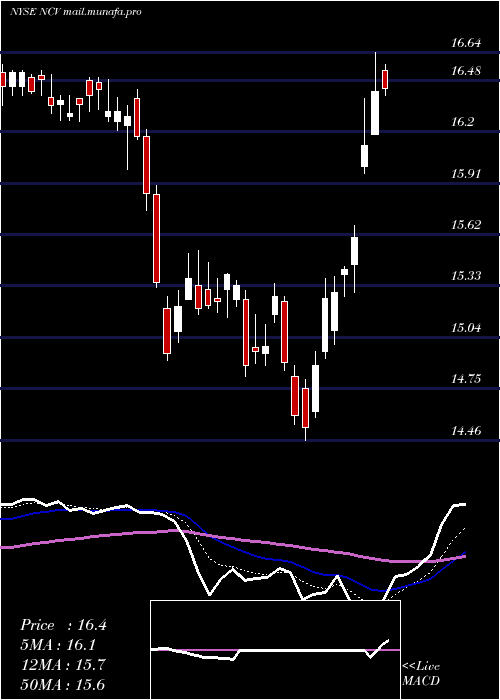
Task: Click the '50MA : 15.6' readout
Action: click(x=63, y=684)
